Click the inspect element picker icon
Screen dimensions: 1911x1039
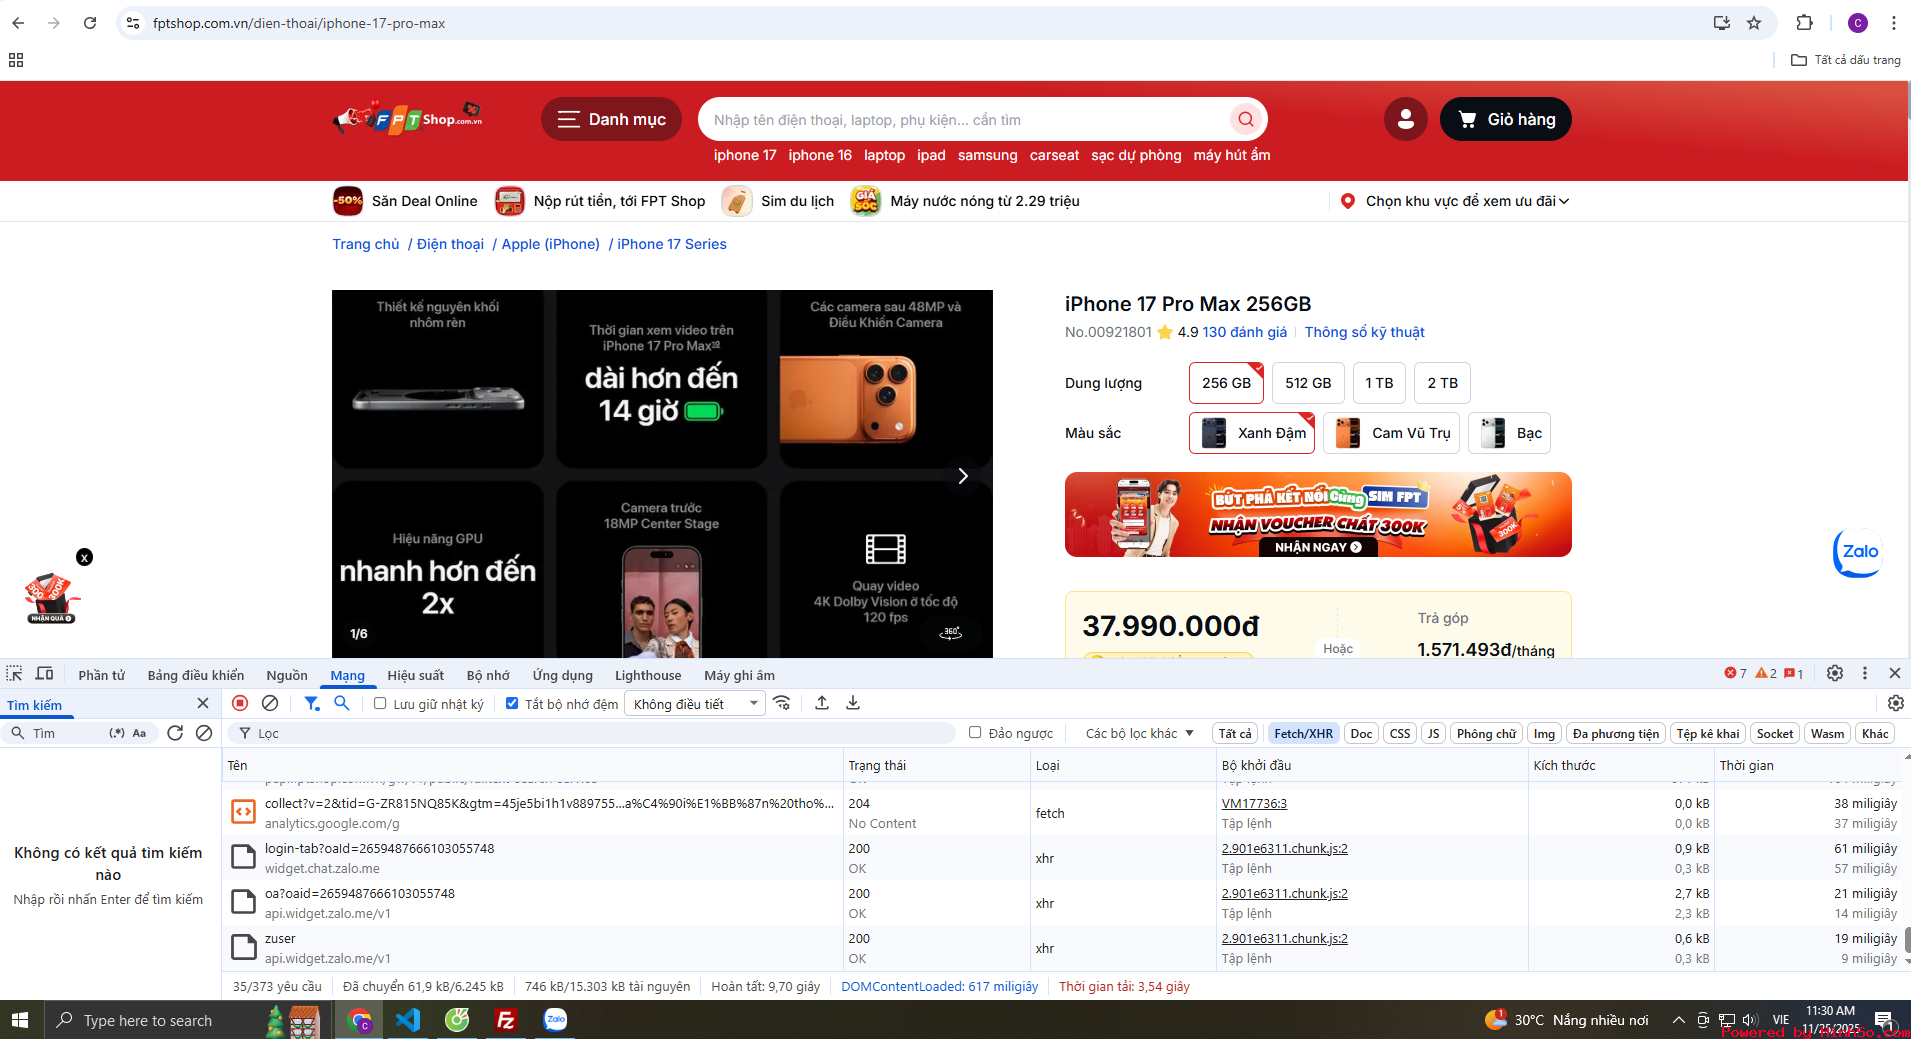click(x=14, y=674)
